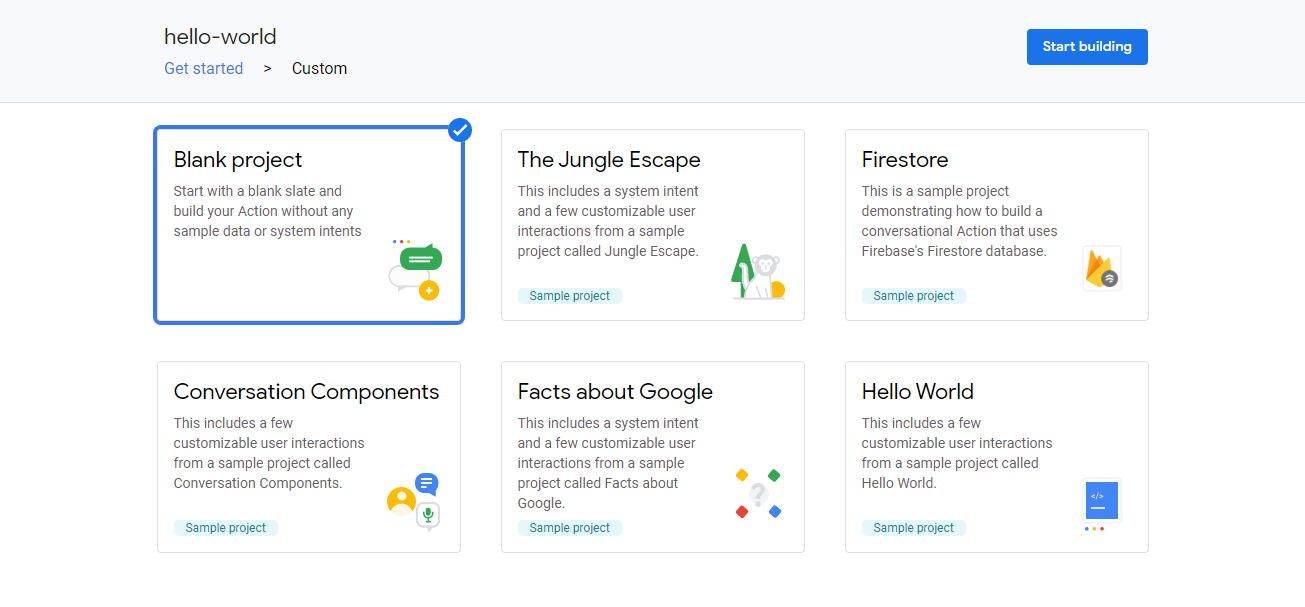This screenshot has height=607, width=1305.
Task: Pick the Hello World card title
Action: coord(918,392)
